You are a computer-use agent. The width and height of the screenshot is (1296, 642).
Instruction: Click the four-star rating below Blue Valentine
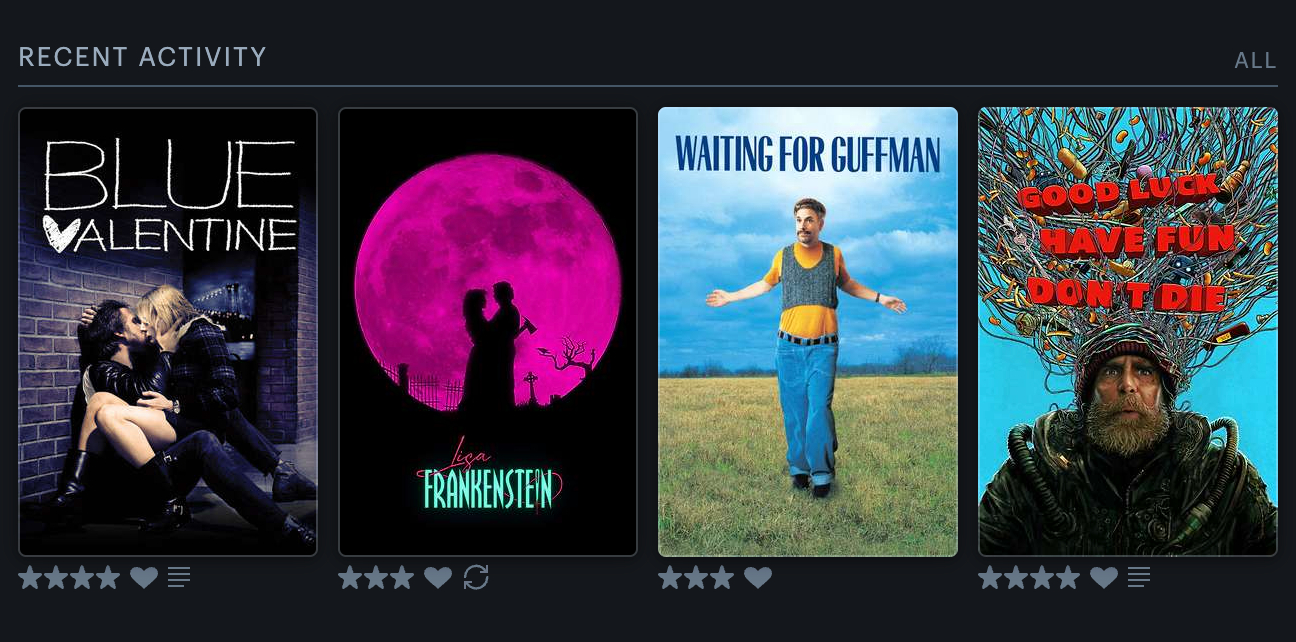[x=70, y=577]
